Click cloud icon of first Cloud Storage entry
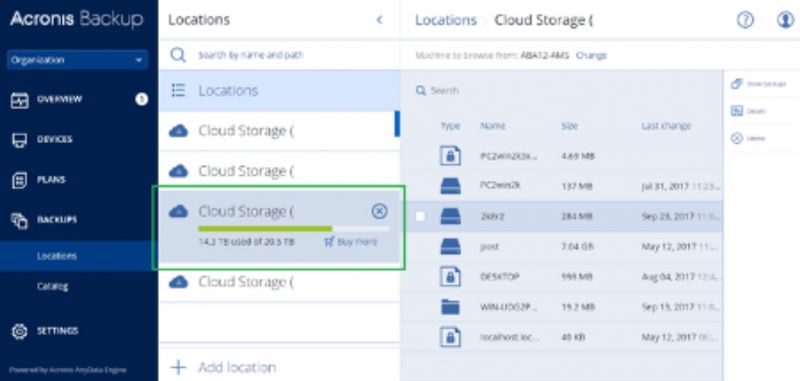This screenshot has height=381, width=800. pos(178,131)
